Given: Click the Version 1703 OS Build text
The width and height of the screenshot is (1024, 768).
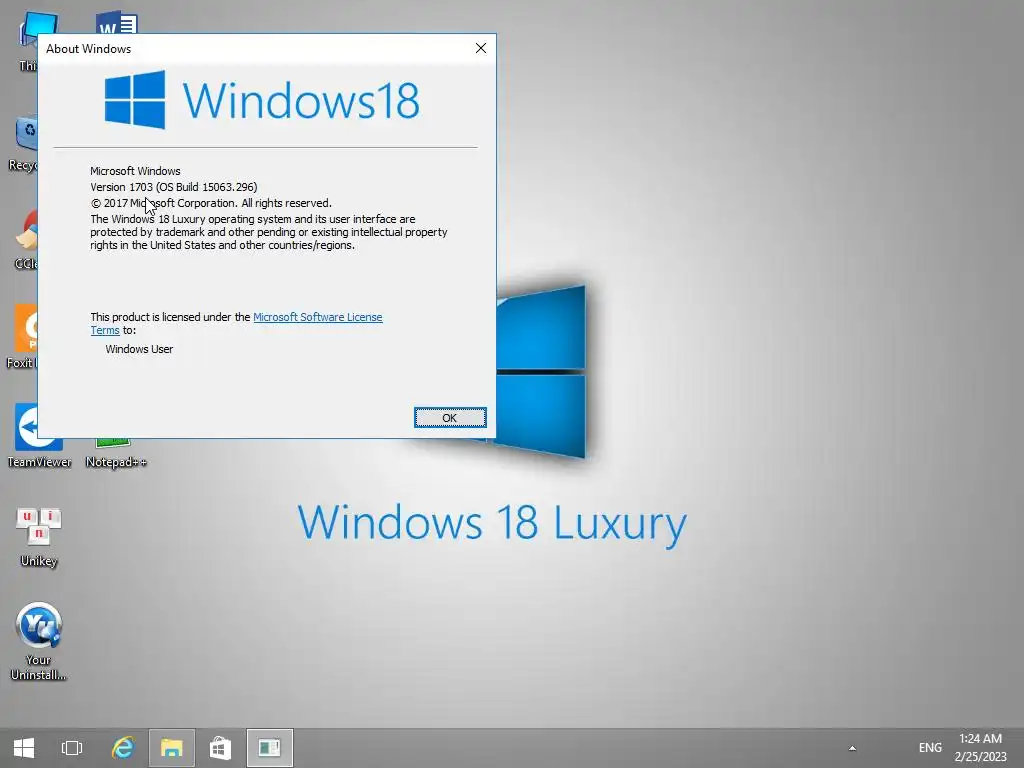Looking at the screenshot, I should [x=174, y=187].
